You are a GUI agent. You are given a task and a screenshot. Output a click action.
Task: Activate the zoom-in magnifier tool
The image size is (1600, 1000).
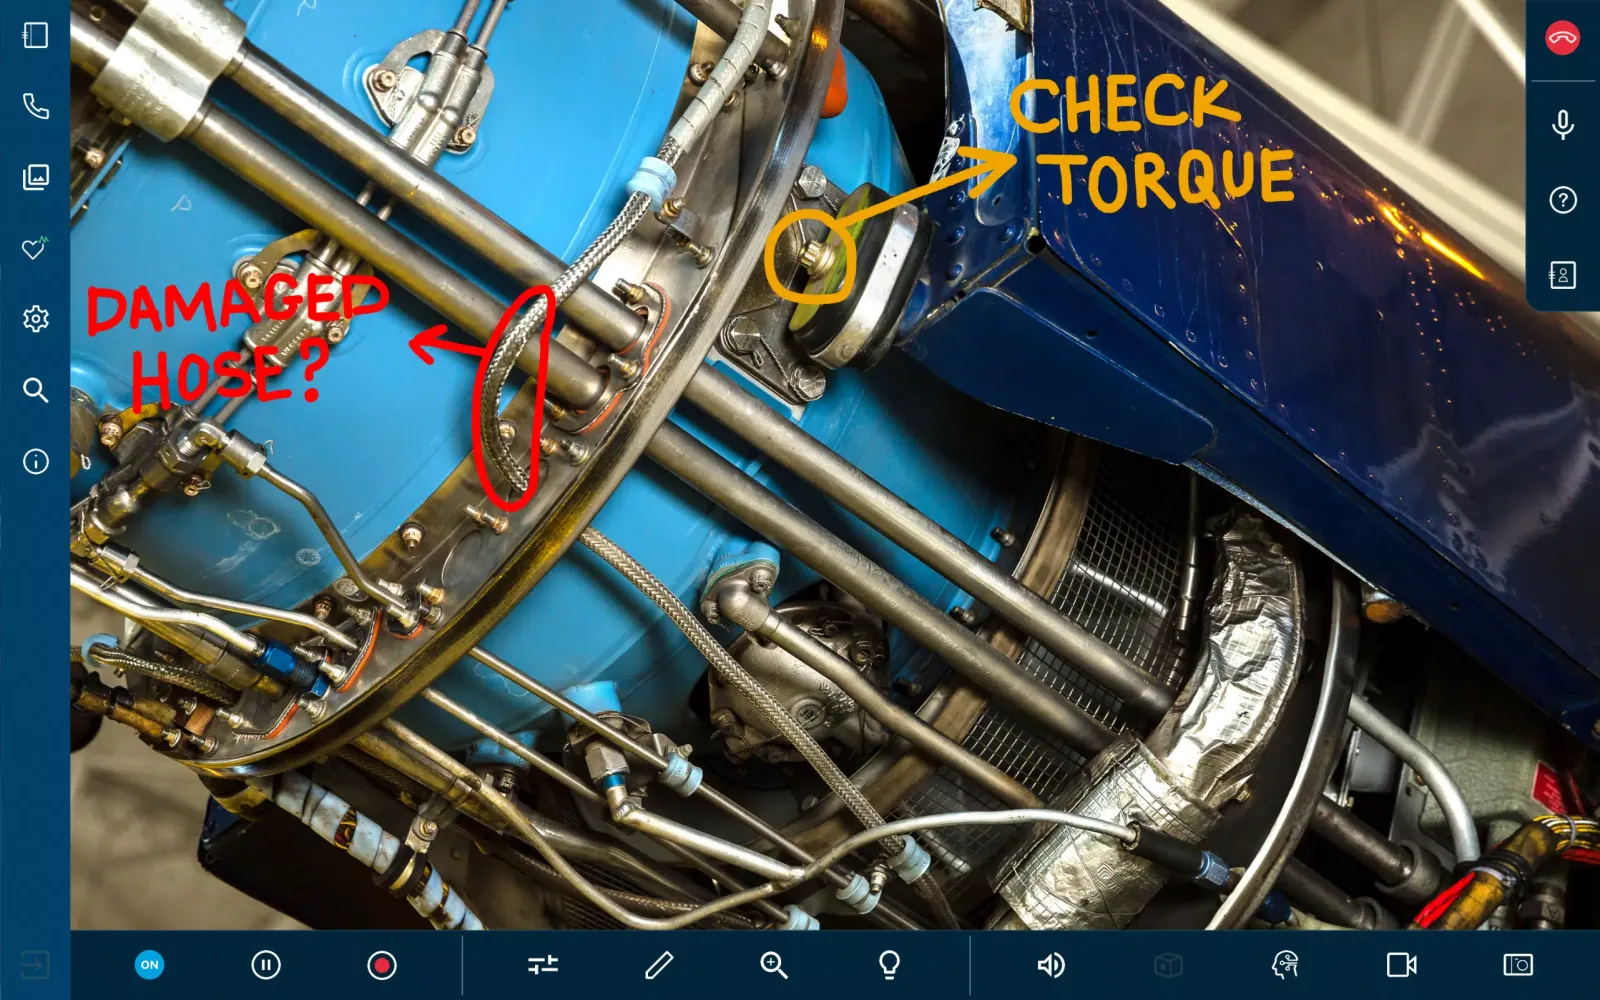(774, 965)
